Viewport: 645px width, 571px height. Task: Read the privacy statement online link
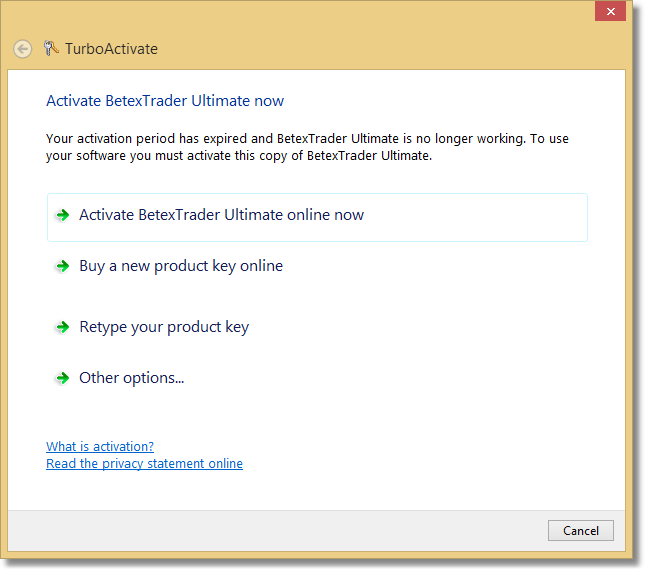[x=144, y=464]
